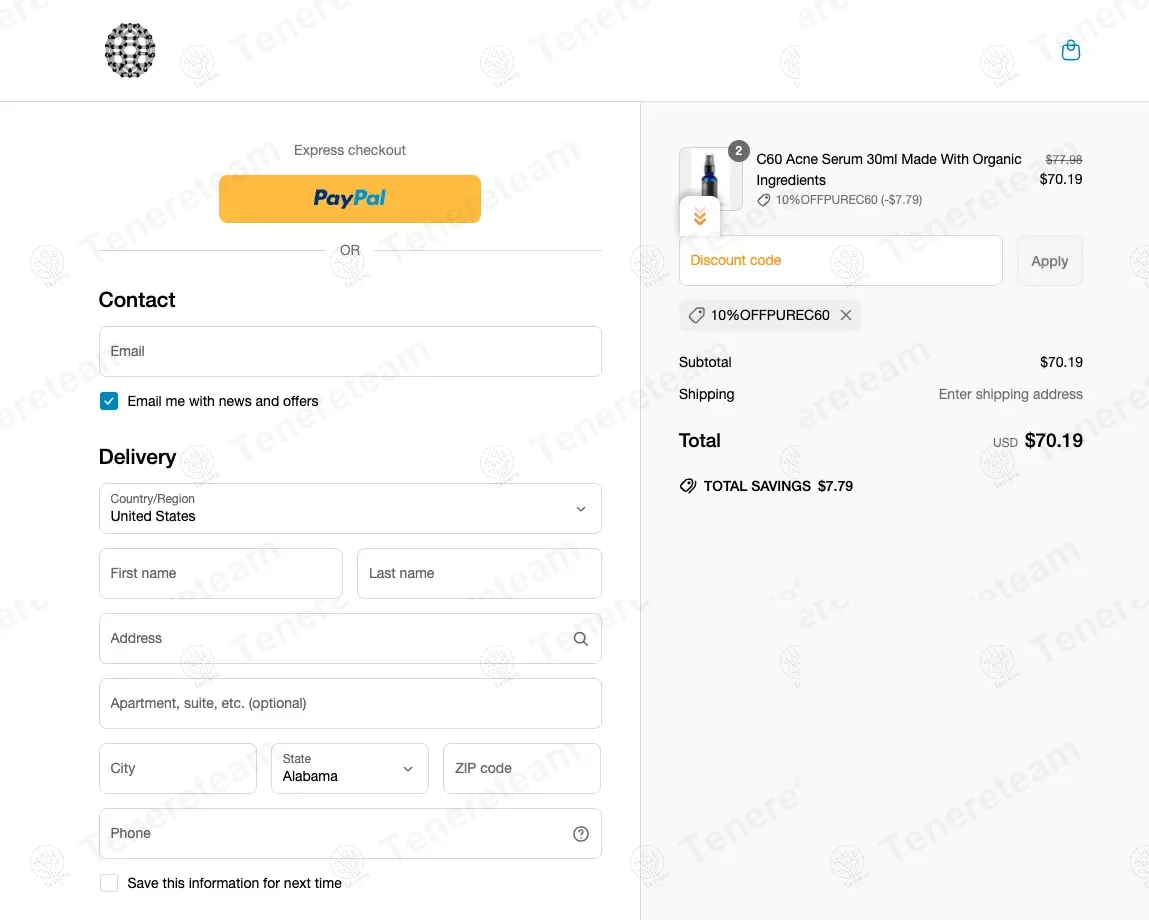Pay with PayPal express checkout
Screen dimensions: 1149x920
point(350,199)
